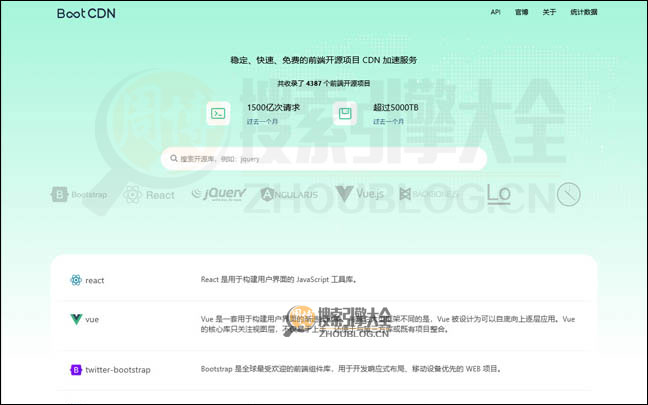648x405 pixels.
Task: Click the terminal icon beside 1500亿次请求
Action: pyautogui.click(x=218, y=113)
